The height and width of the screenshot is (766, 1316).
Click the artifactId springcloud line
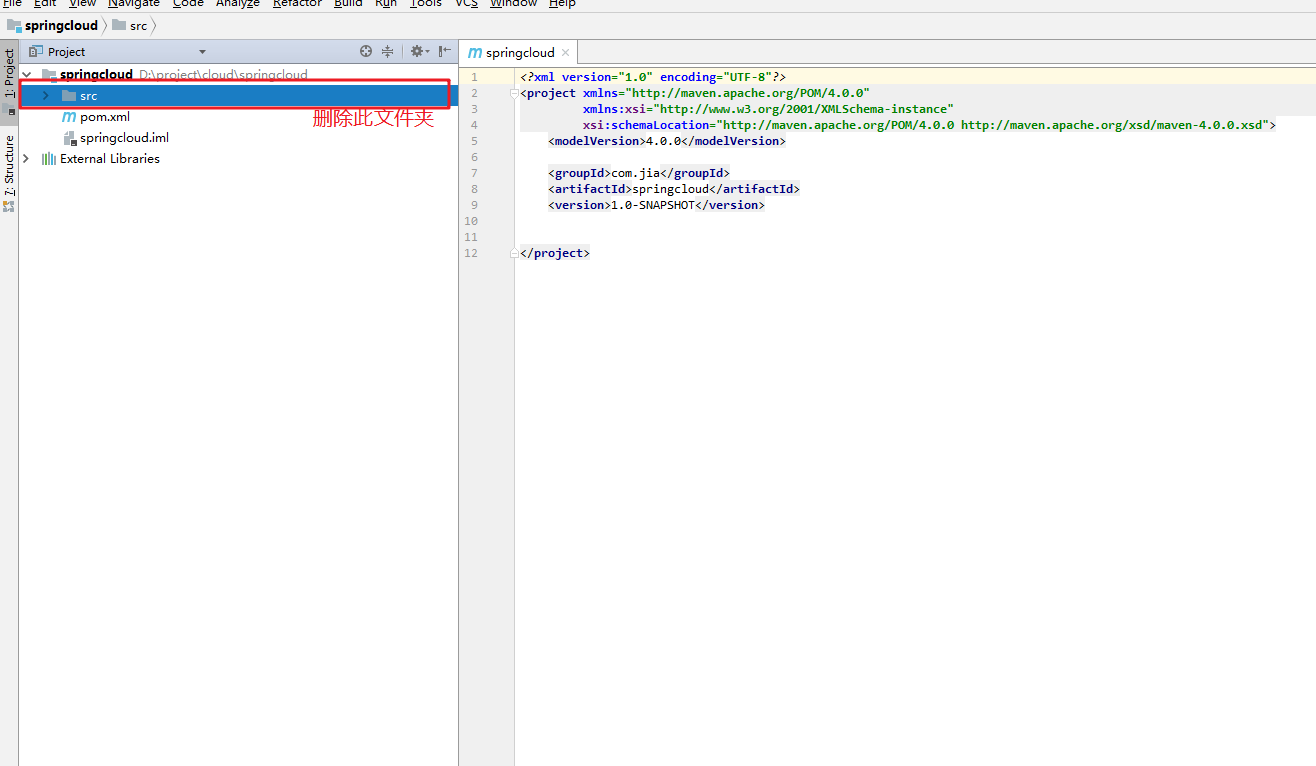(x=674, y=189)
